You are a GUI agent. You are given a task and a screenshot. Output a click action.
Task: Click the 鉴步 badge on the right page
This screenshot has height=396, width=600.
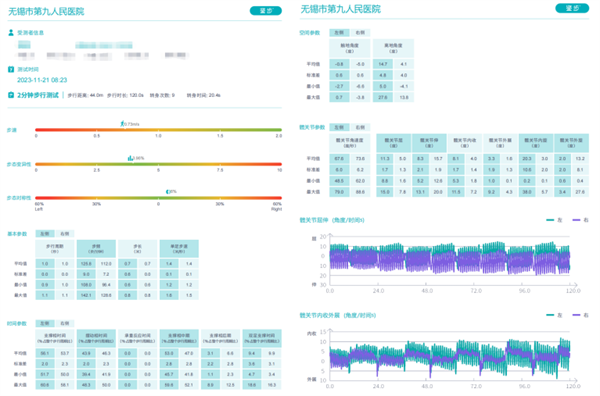pyautogui.click(x=572, y=8)
